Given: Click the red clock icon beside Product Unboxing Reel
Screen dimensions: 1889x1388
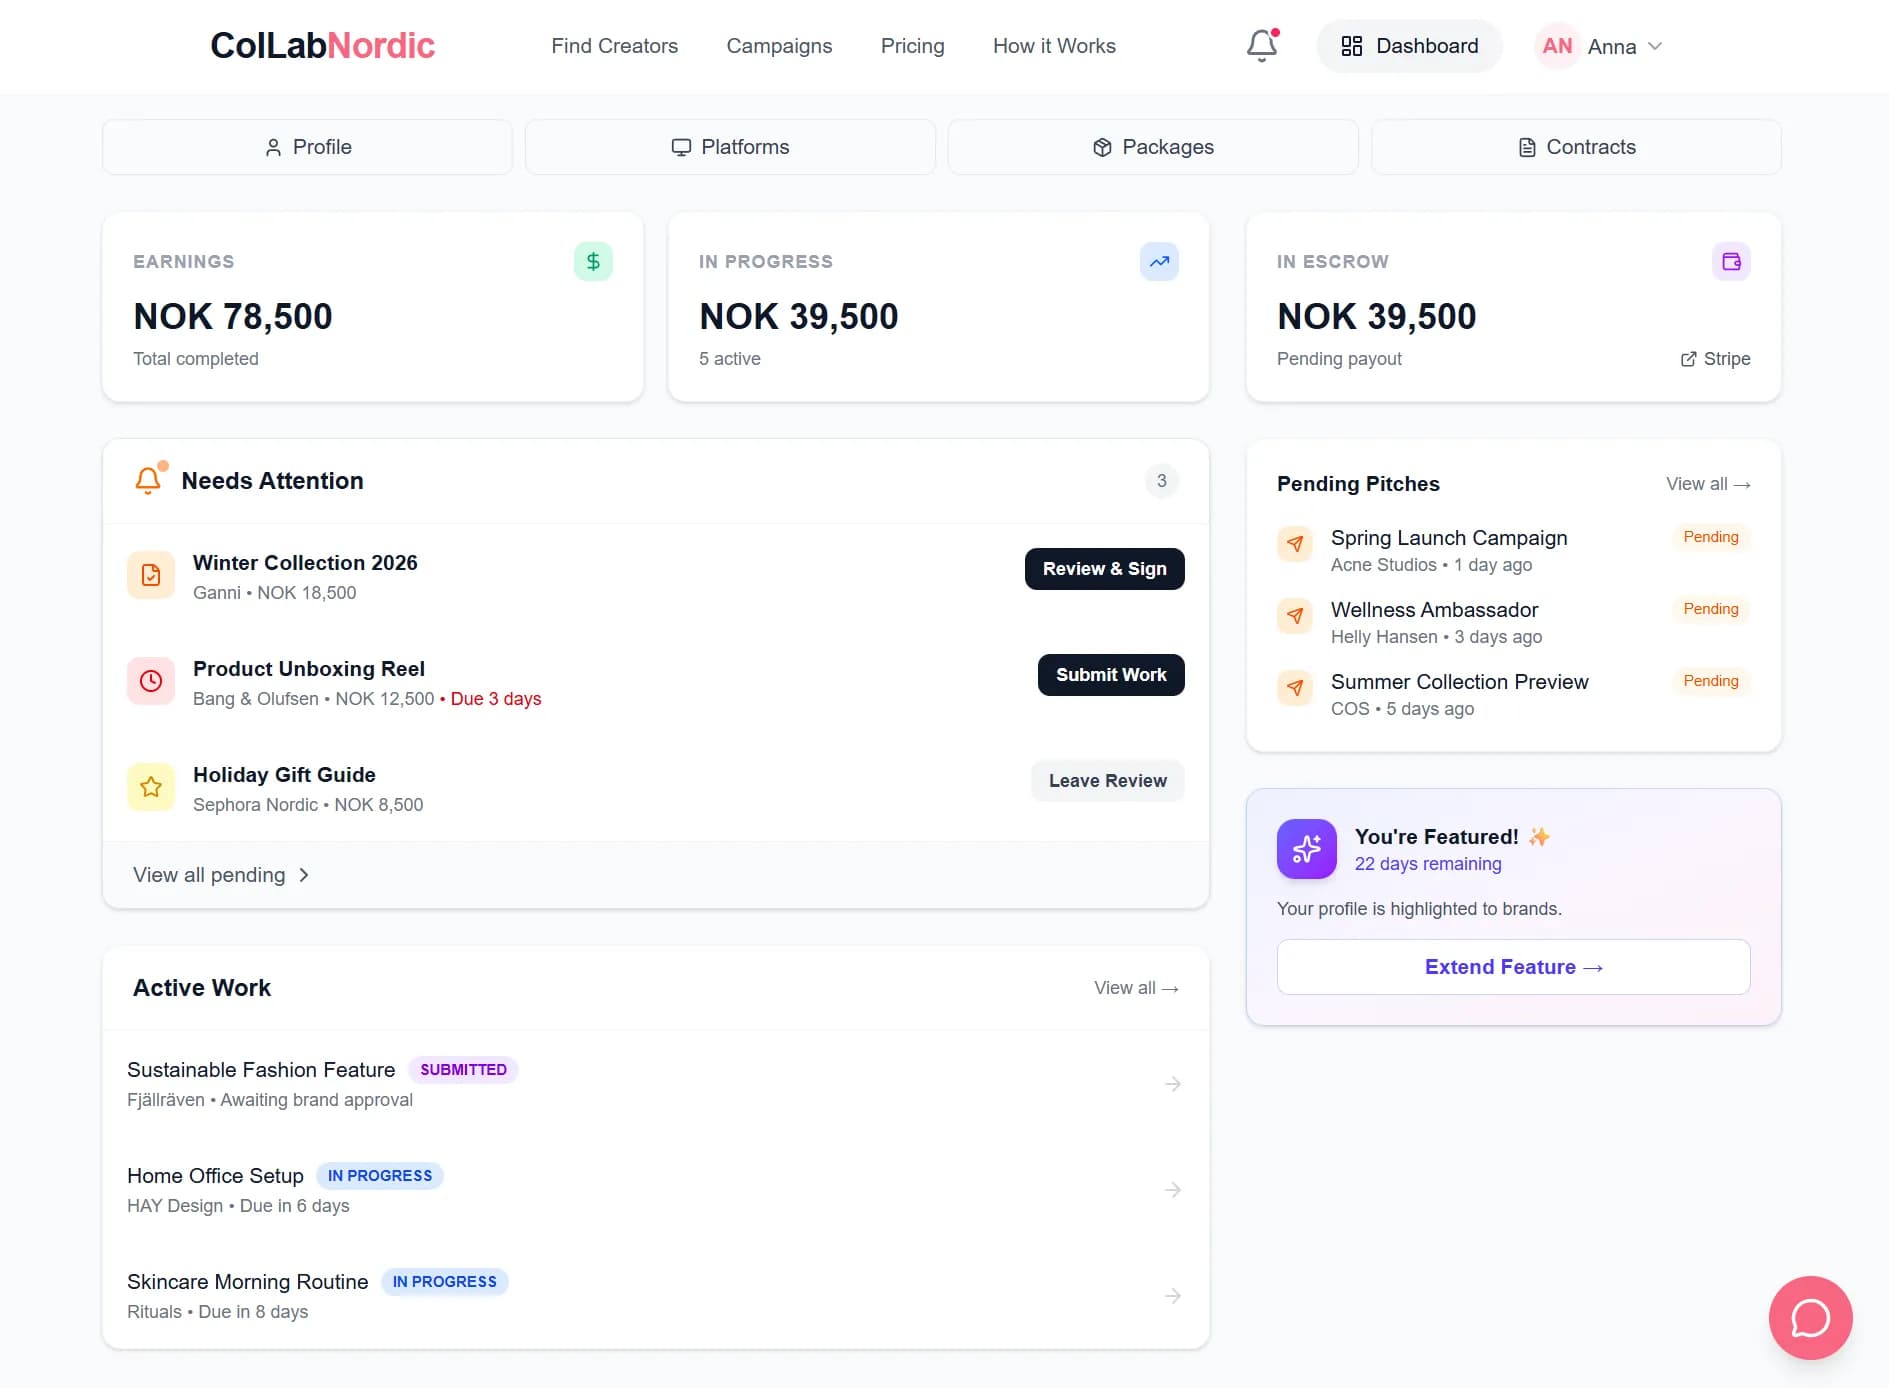Looking at the screenshot, I should click(x=150, y=680).
